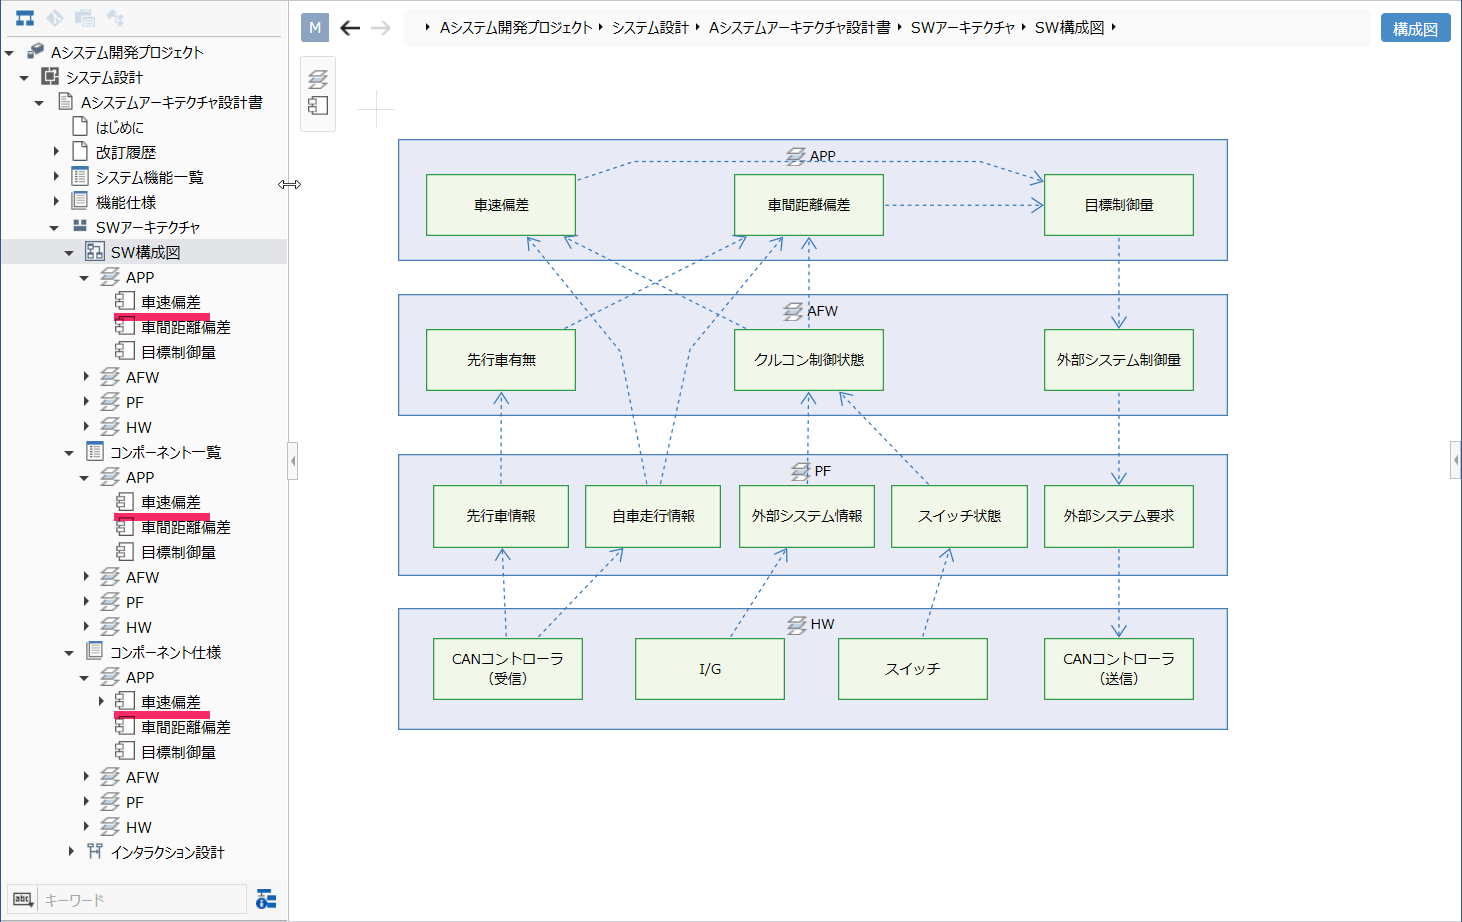Collapse the left tree panel handle
This screenshot has height=922, width=1462.
tap(292, 461)
